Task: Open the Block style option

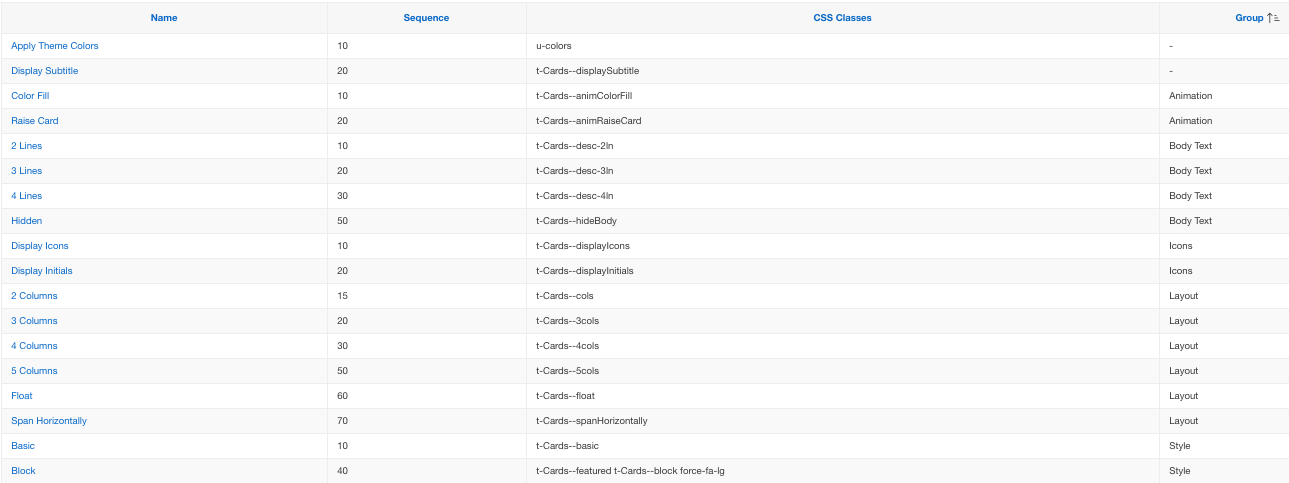Action: tap(23, 471)
